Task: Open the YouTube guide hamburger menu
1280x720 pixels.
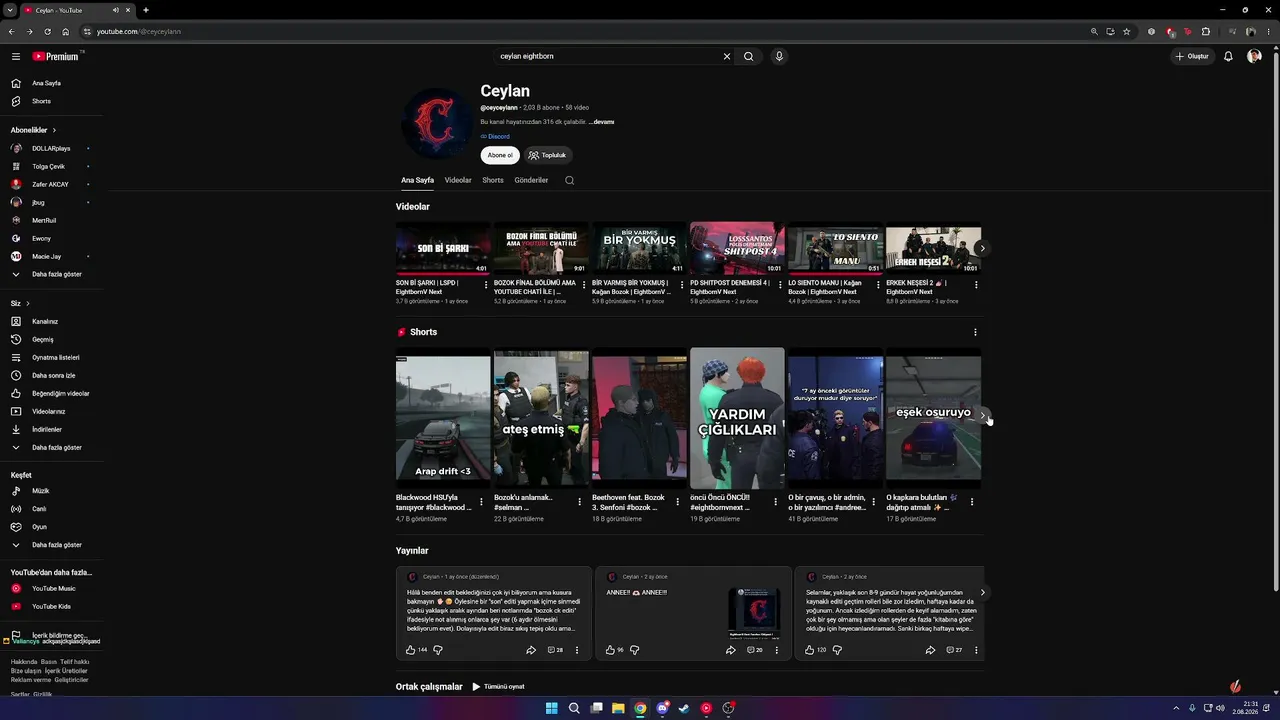Action: [16, 56]
